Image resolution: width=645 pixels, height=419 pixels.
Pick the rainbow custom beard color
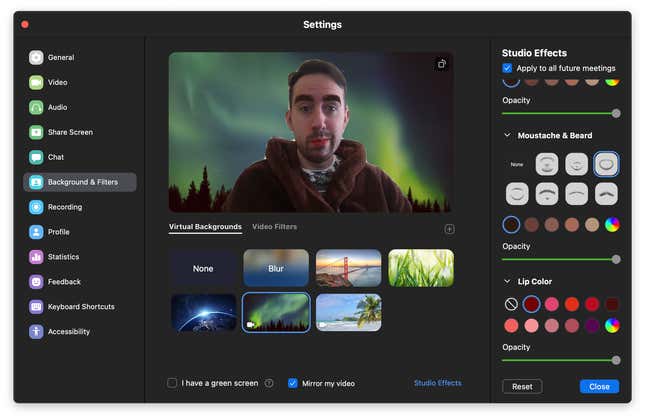point(612,225)
